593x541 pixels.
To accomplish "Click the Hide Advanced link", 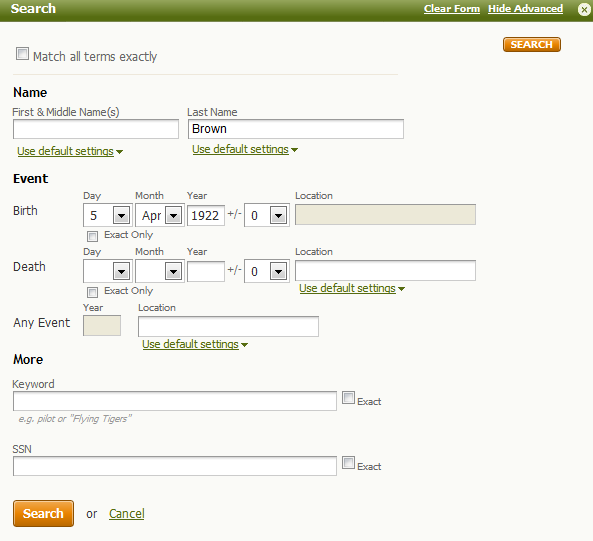I will (525, 9).
